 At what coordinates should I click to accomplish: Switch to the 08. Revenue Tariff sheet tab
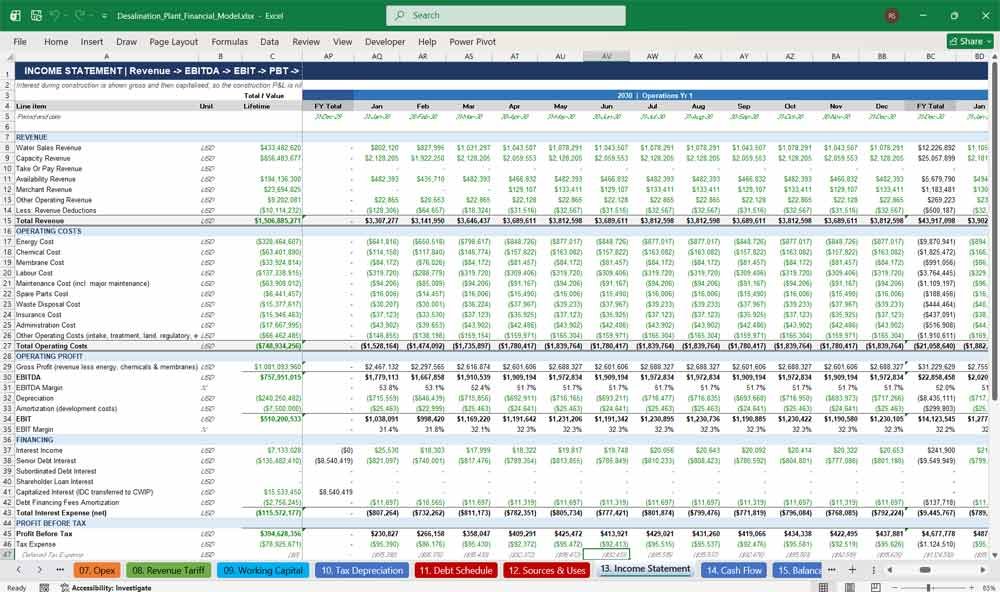(x=168, y=570)
